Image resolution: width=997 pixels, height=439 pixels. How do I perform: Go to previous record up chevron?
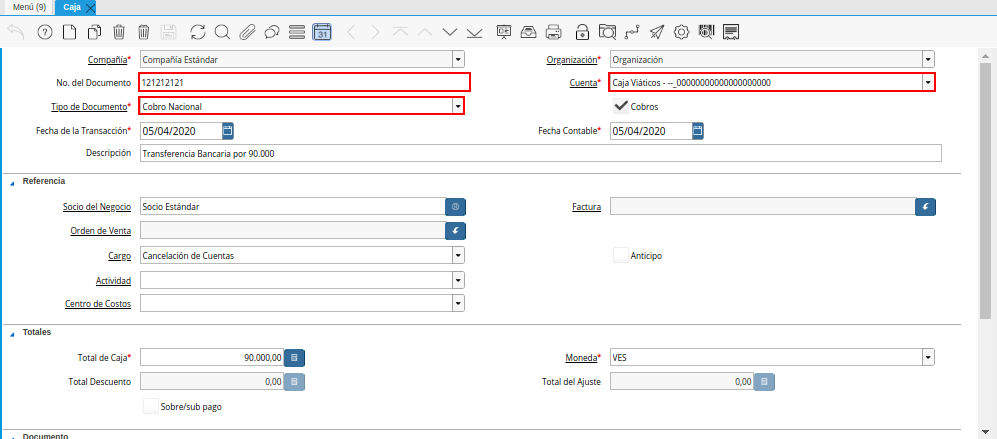[x=425, y=32]
